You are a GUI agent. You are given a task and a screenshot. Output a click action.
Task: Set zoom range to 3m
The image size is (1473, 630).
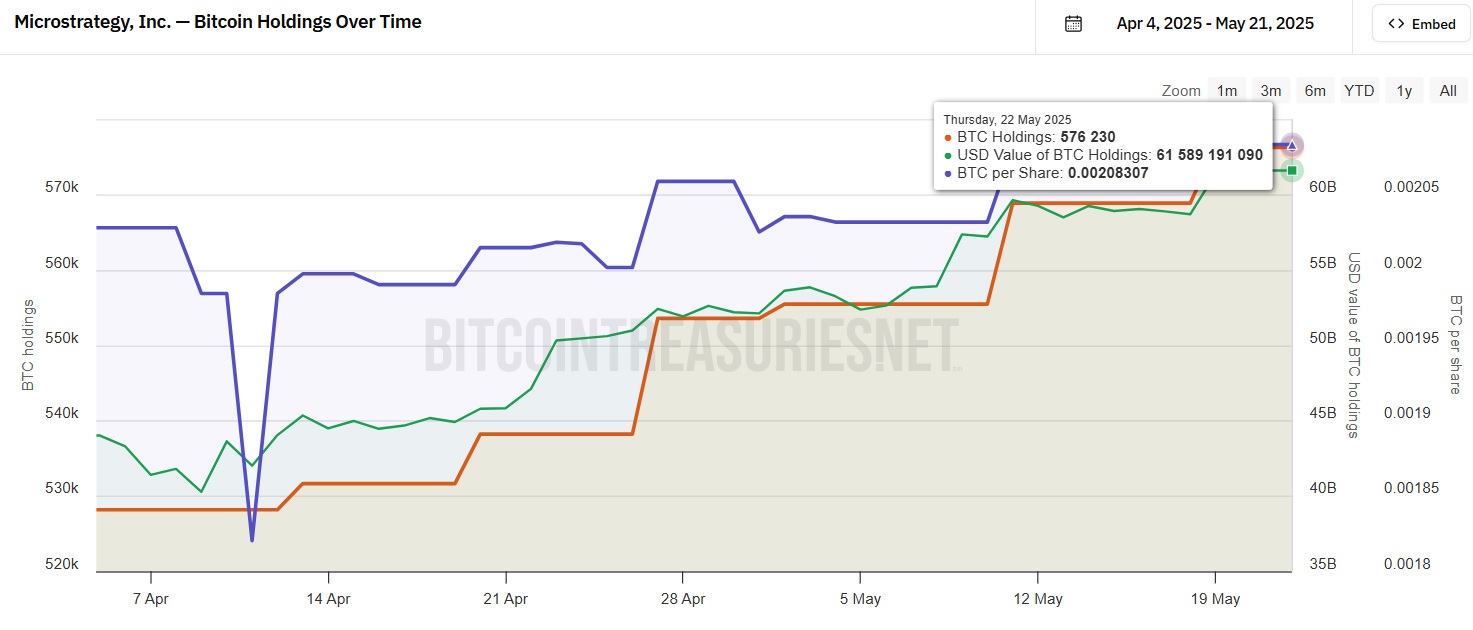point(1271,91)
